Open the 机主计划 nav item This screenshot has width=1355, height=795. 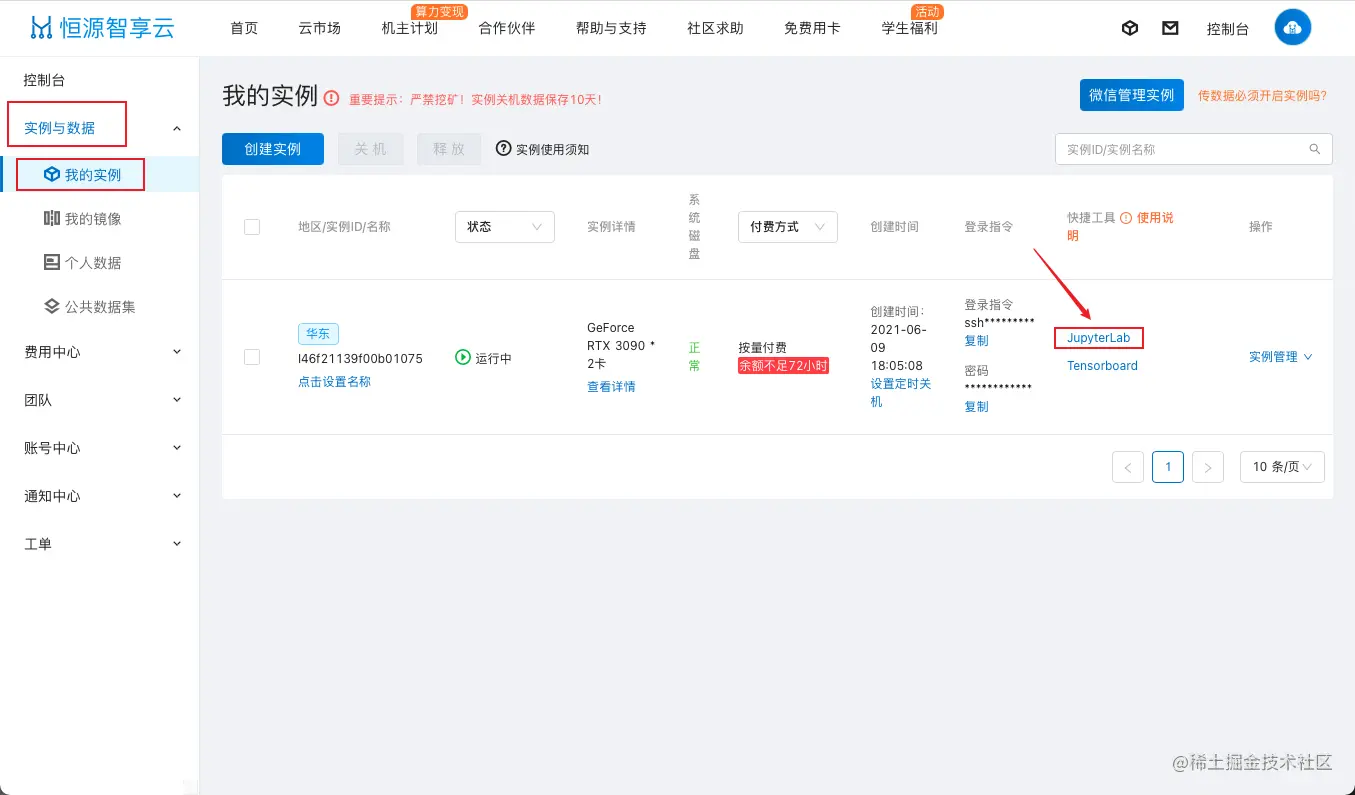point(410,28)
